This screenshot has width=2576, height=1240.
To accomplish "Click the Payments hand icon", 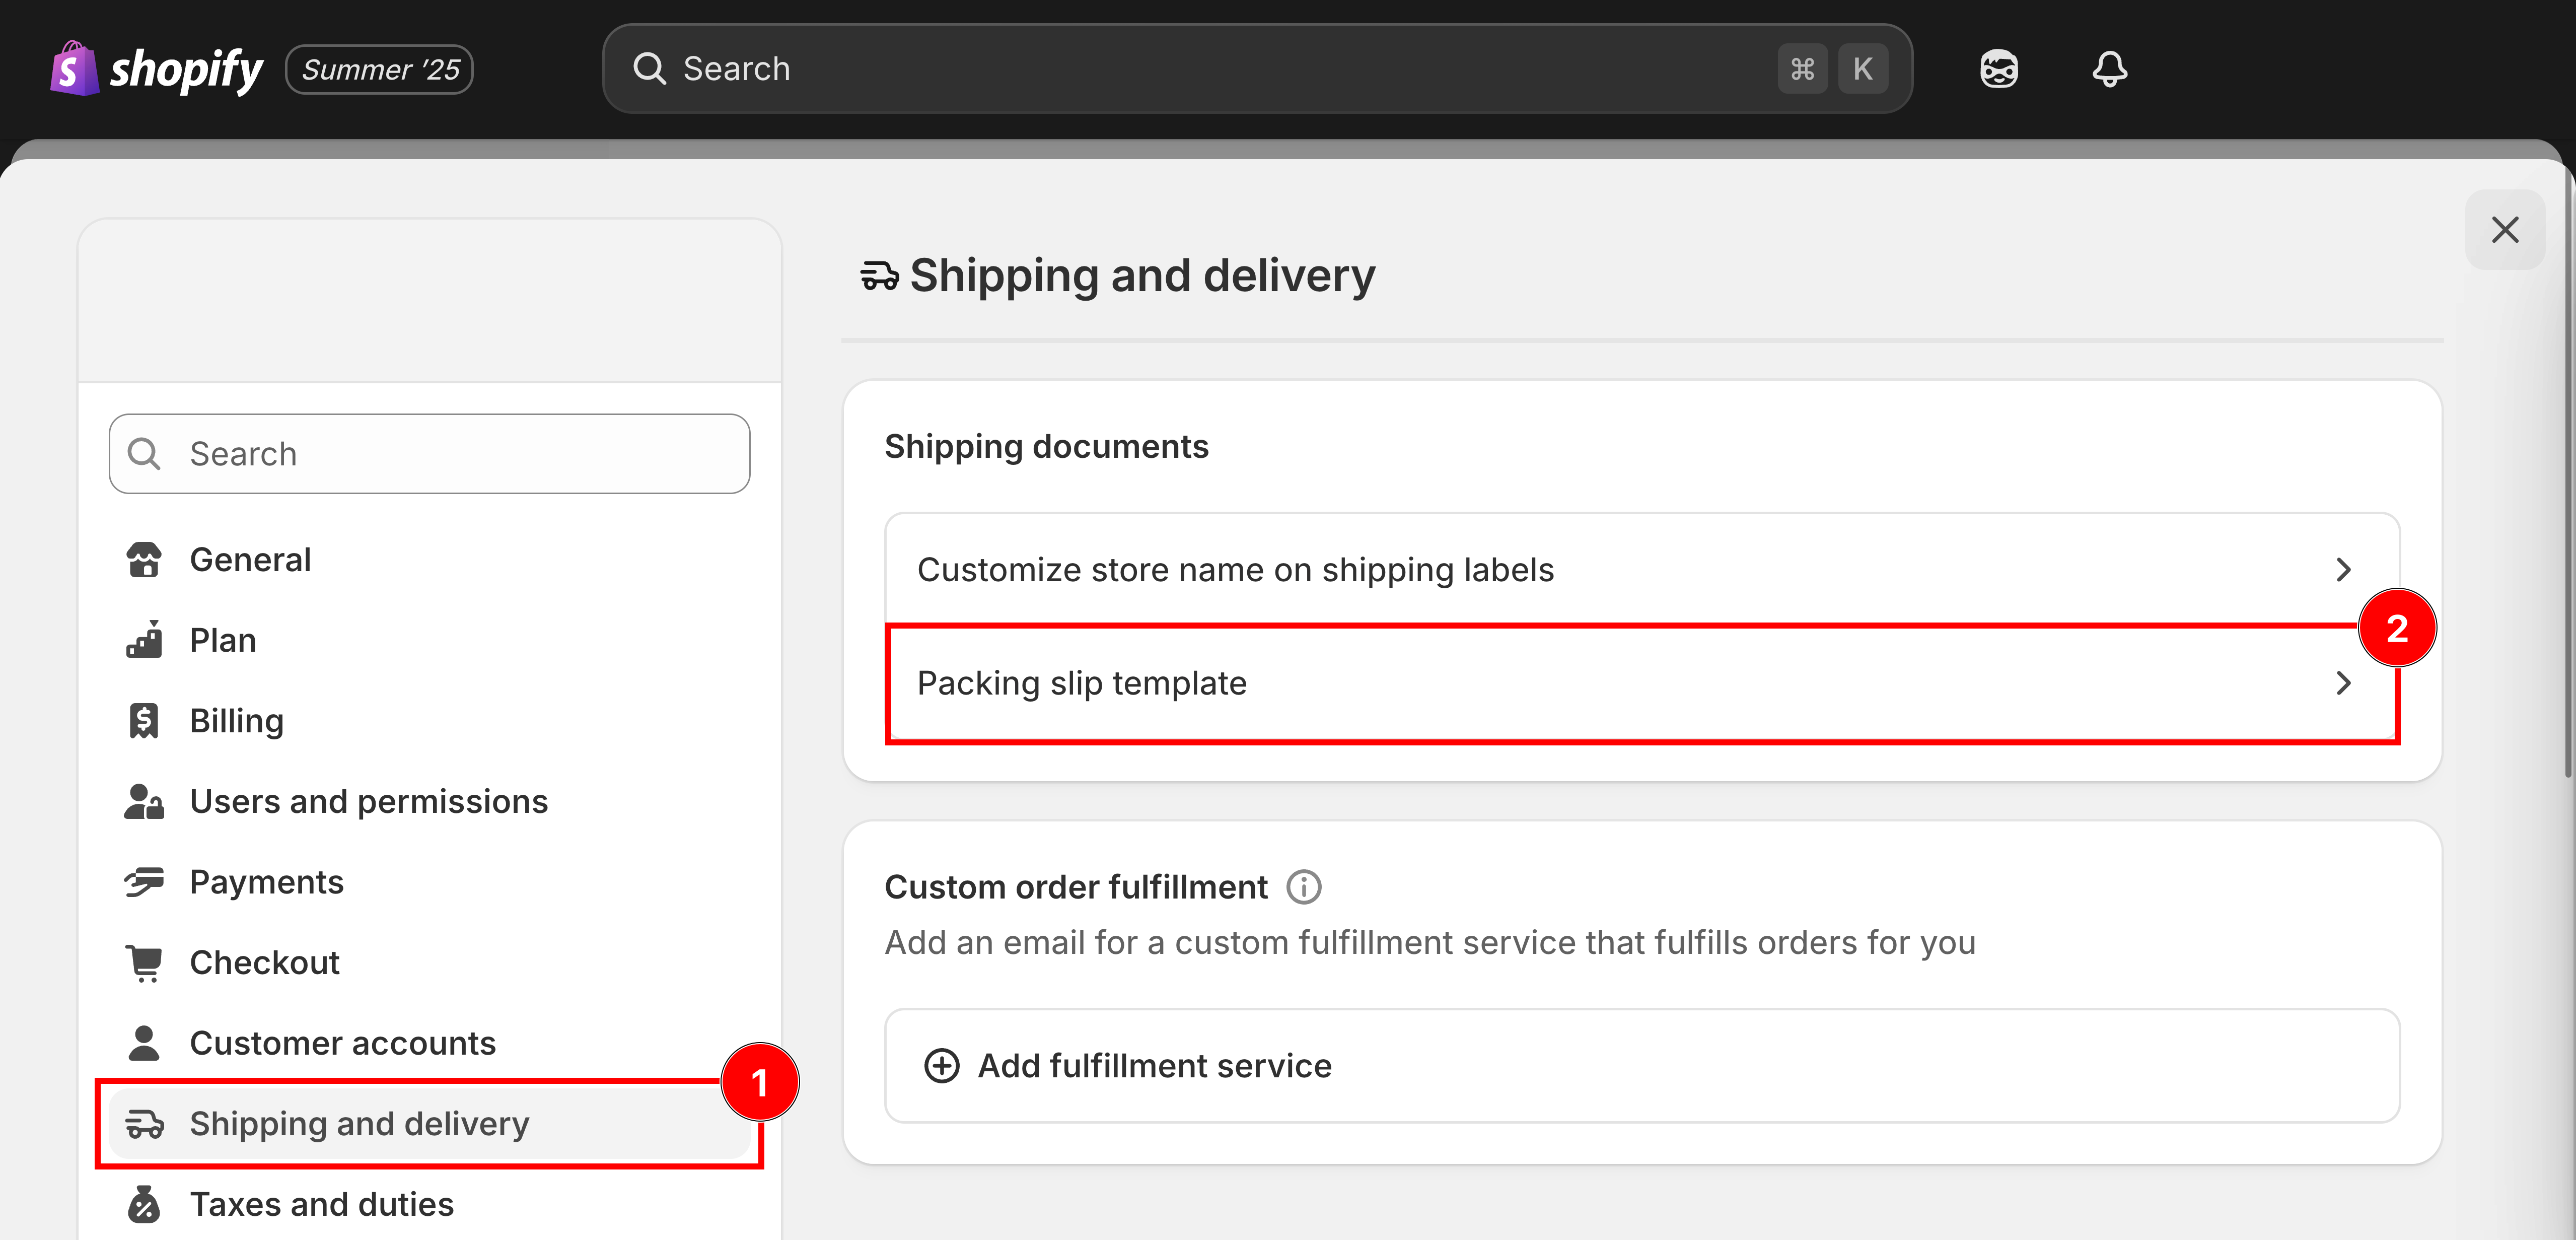I will point(144,882).
